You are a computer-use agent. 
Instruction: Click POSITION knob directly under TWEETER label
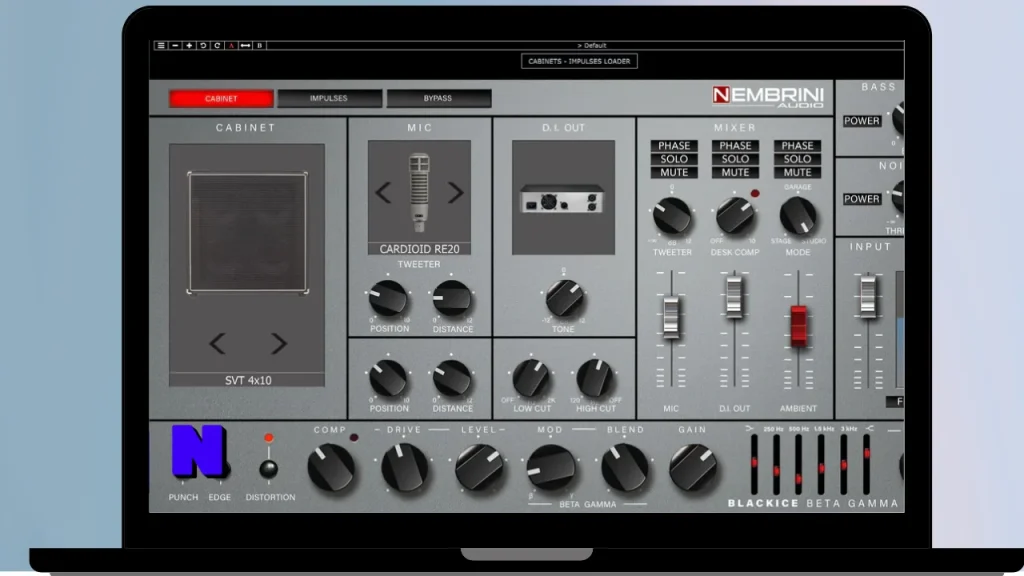tap(388, 298)
